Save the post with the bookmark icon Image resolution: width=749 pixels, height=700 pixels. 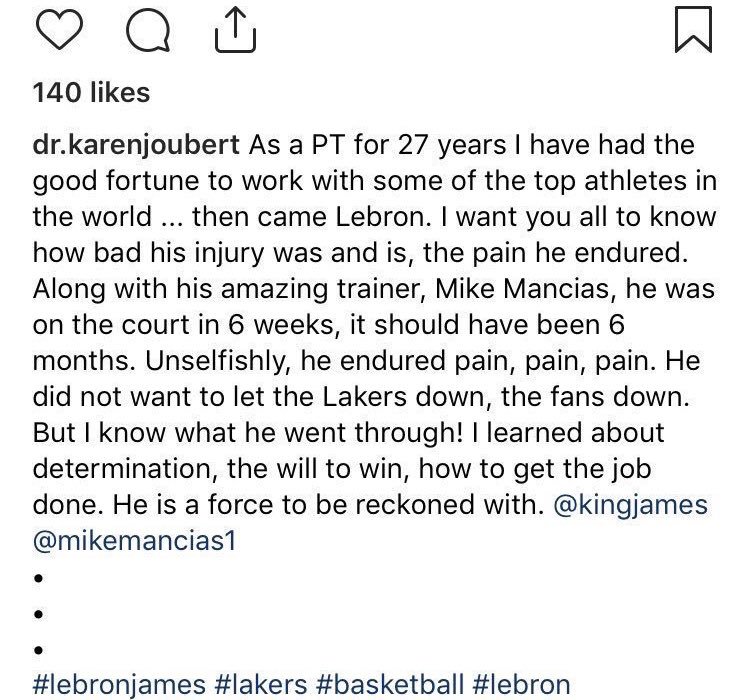tap(693, 31)
